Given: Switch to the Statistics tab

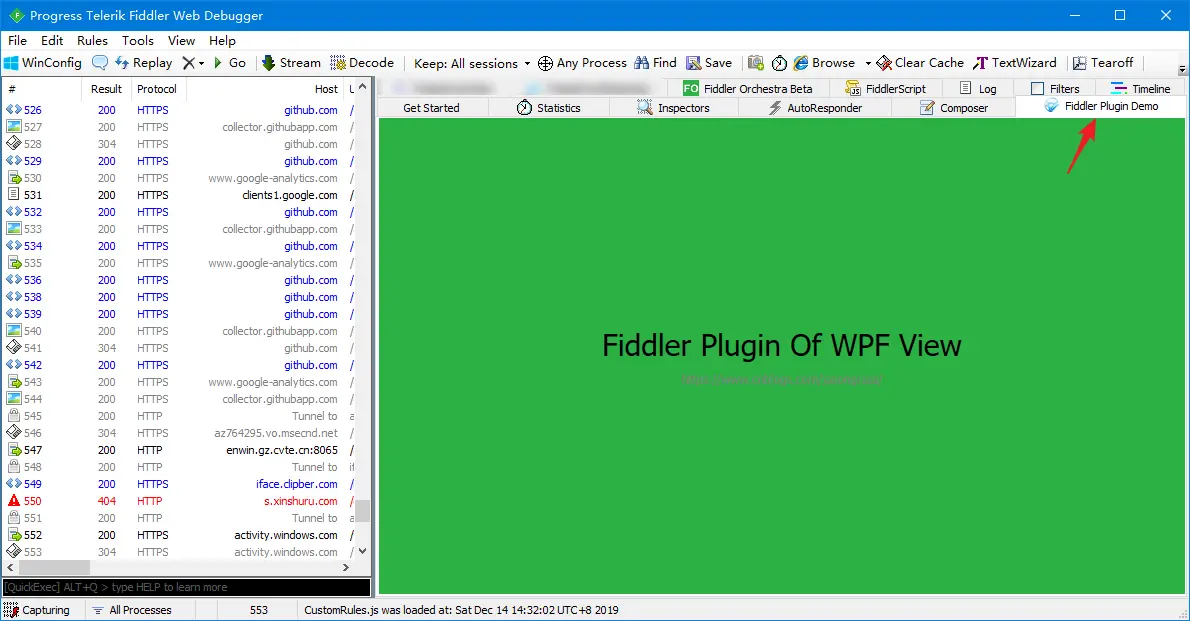Looking at the screenshot, I should point(549,108).
